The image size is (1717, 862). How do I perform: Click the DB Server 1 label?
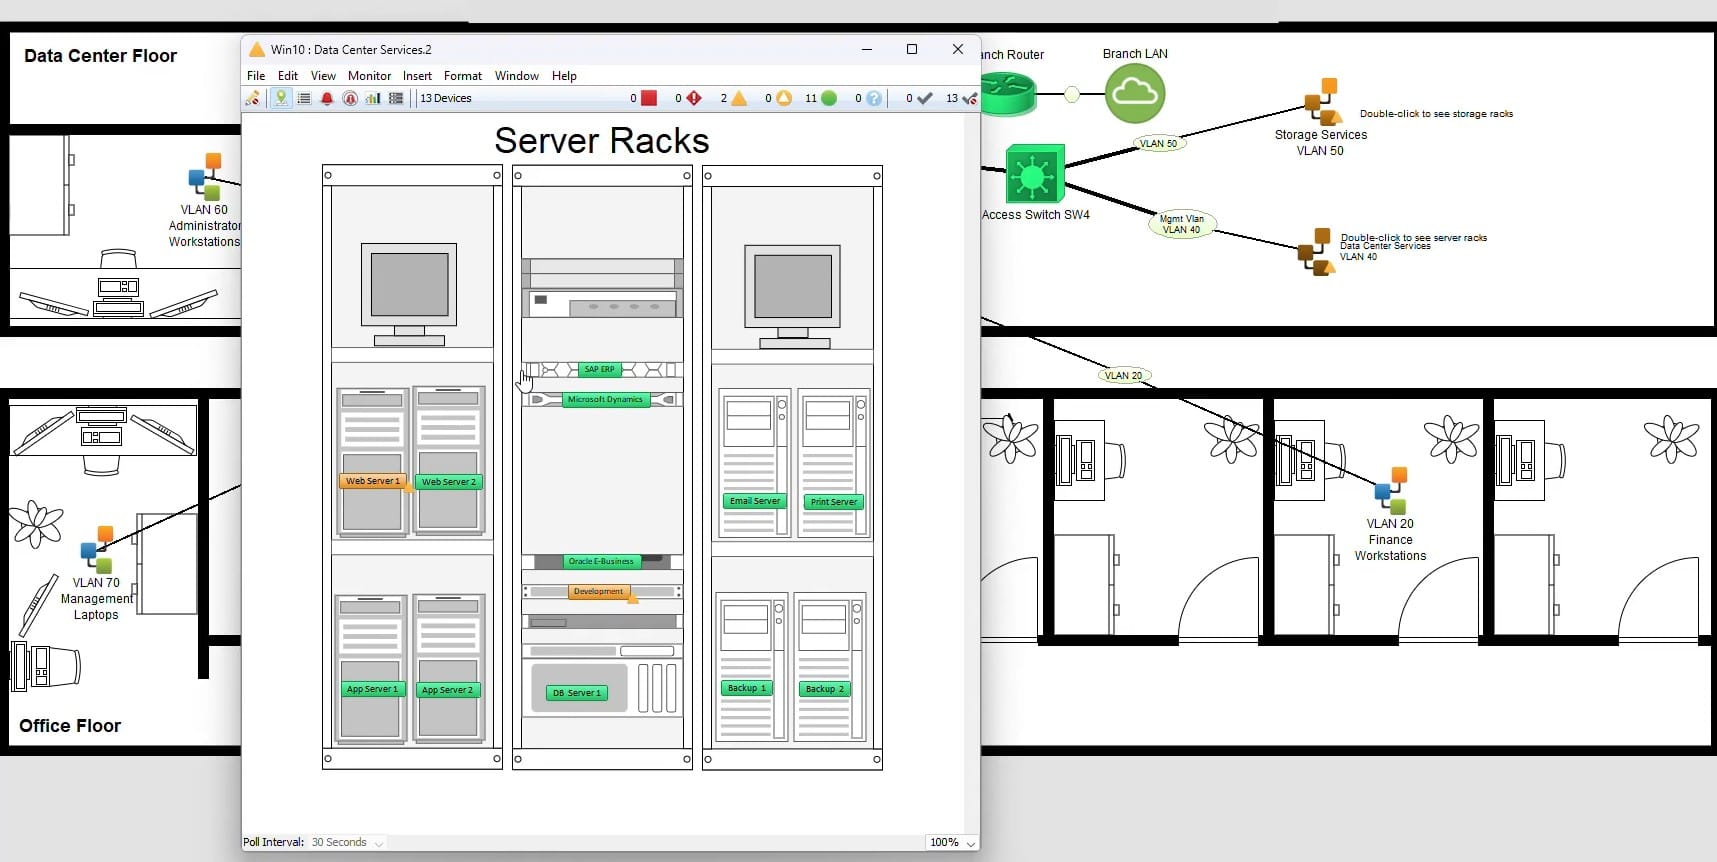tap(577, 693)
